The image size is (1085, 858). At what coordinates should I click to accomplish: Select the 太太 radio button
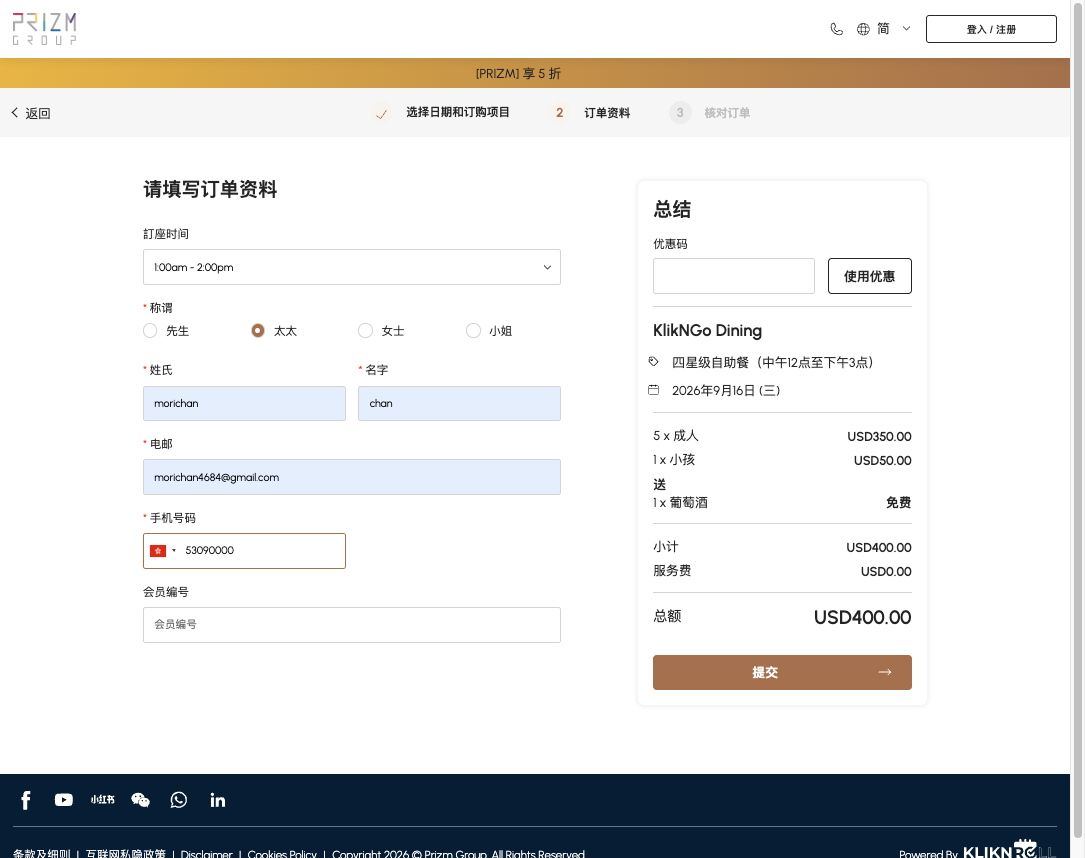[x=258, y=331]
